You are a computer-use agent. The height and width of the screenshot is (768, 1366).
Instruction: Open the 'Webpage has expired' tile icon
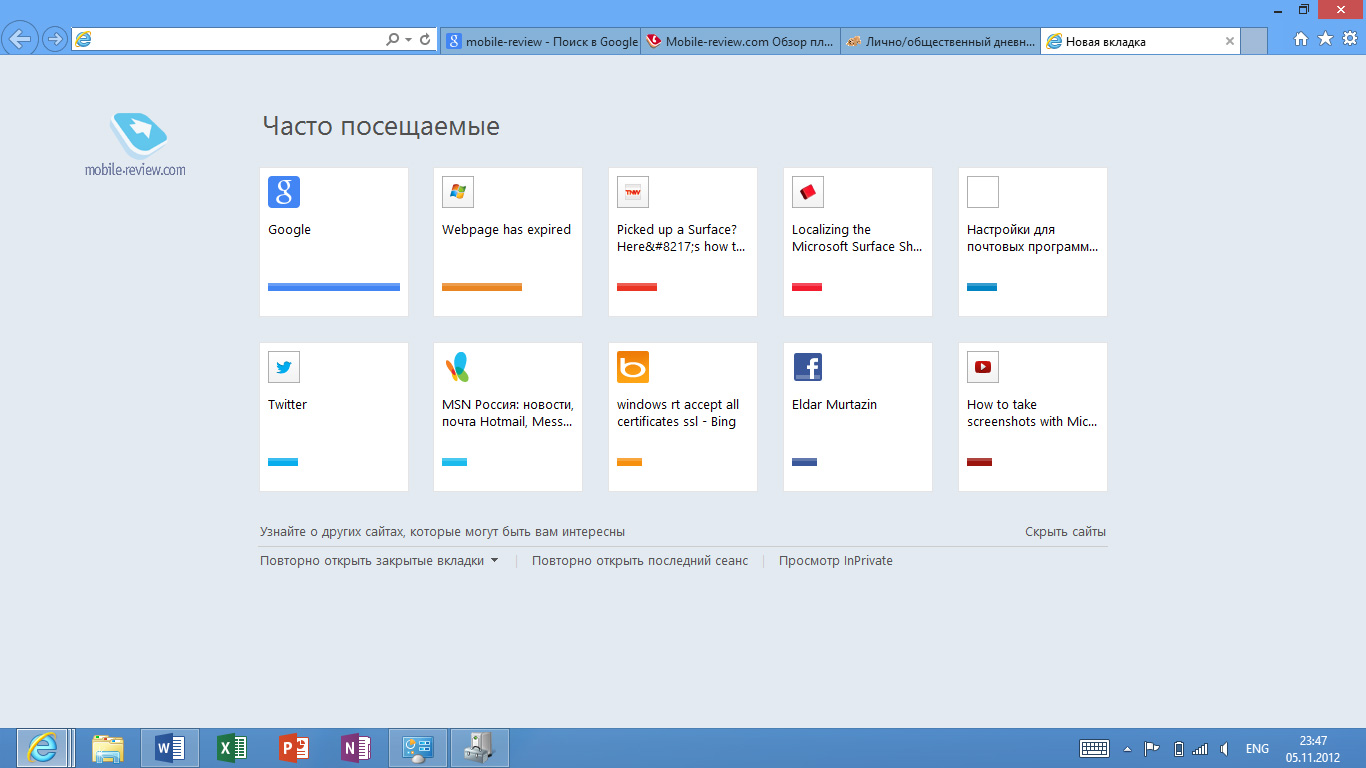pyautogui.click(x=458, y=192)
